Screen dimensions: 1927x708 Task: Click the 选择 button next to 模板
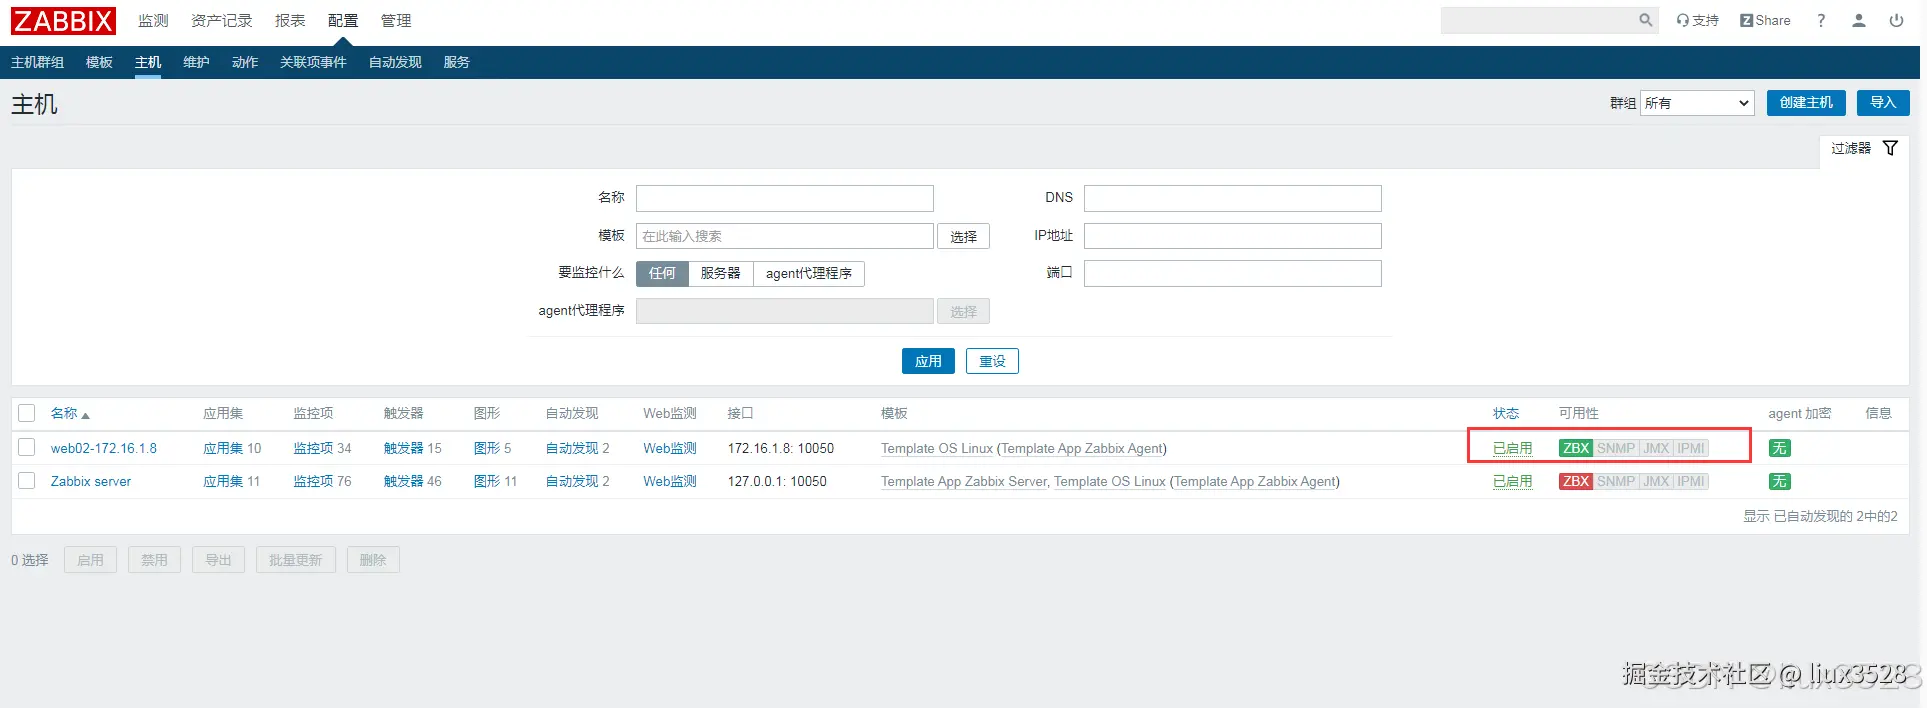click(963, 236)
